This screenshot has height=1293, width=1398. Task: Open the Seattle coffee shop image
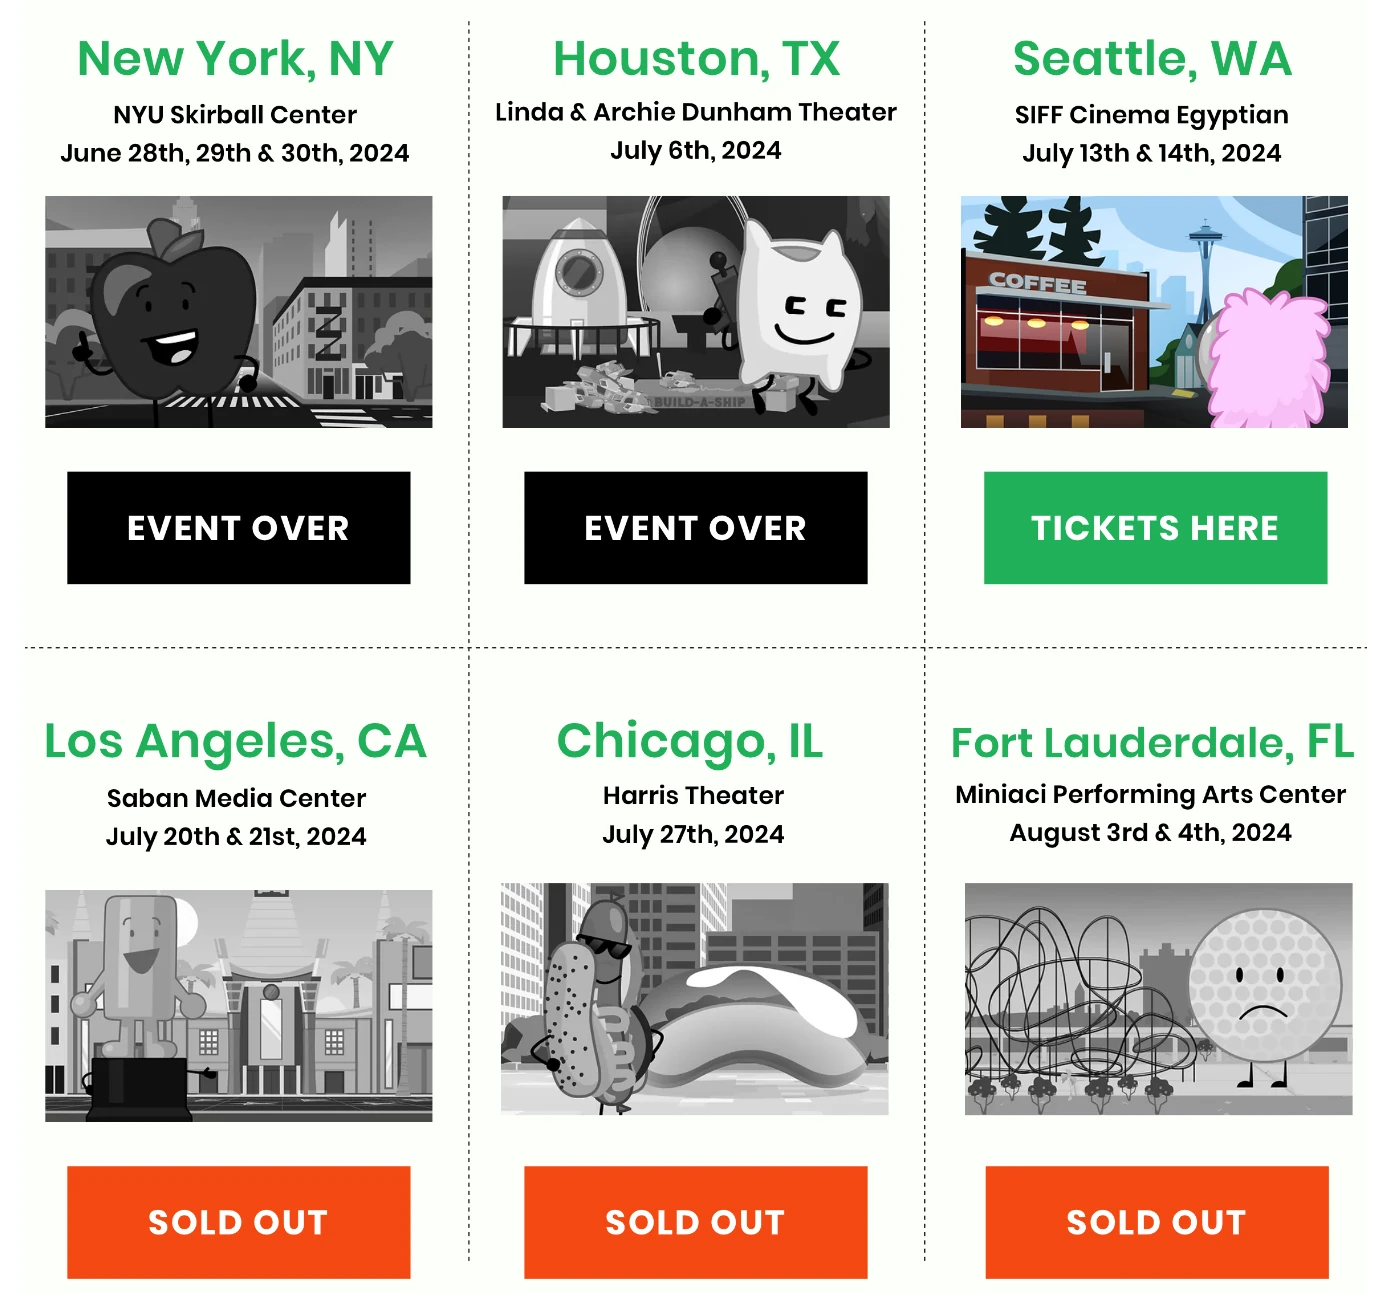[1155, 312]
